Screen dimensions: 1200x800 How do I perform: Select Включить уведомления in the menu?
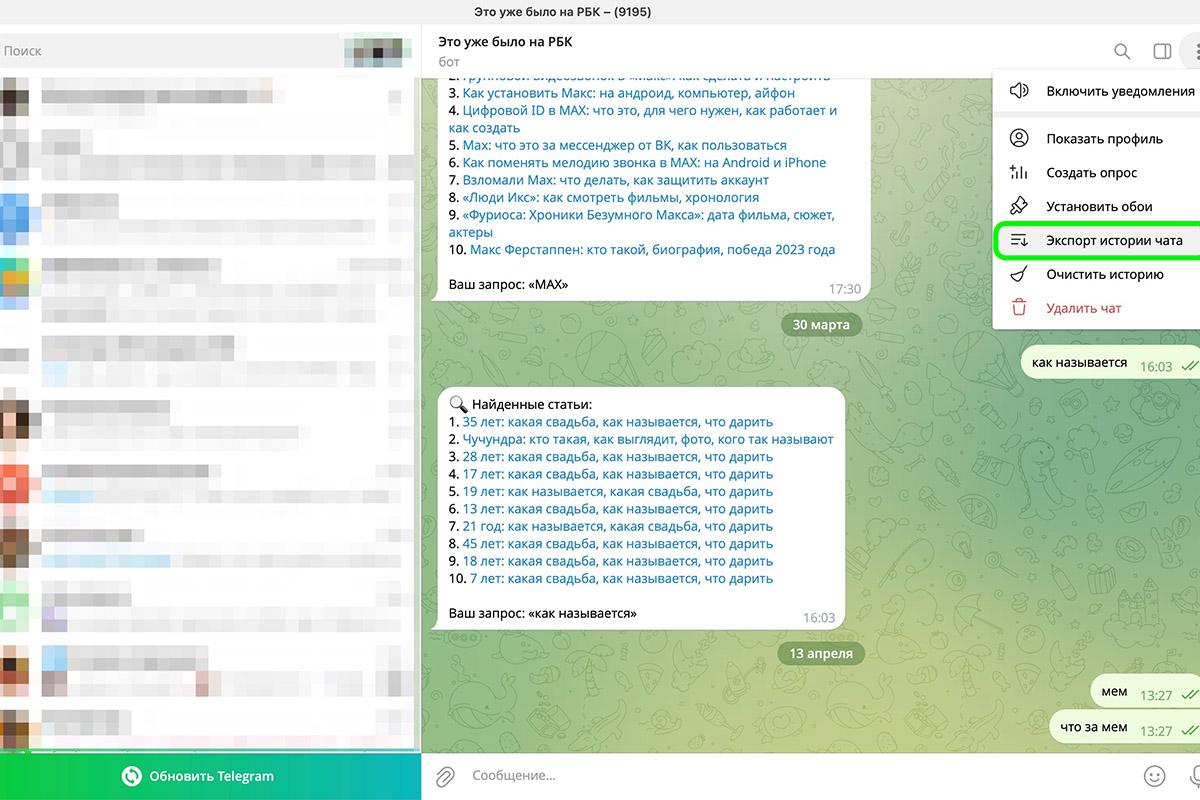click(x=1099, y=91)
